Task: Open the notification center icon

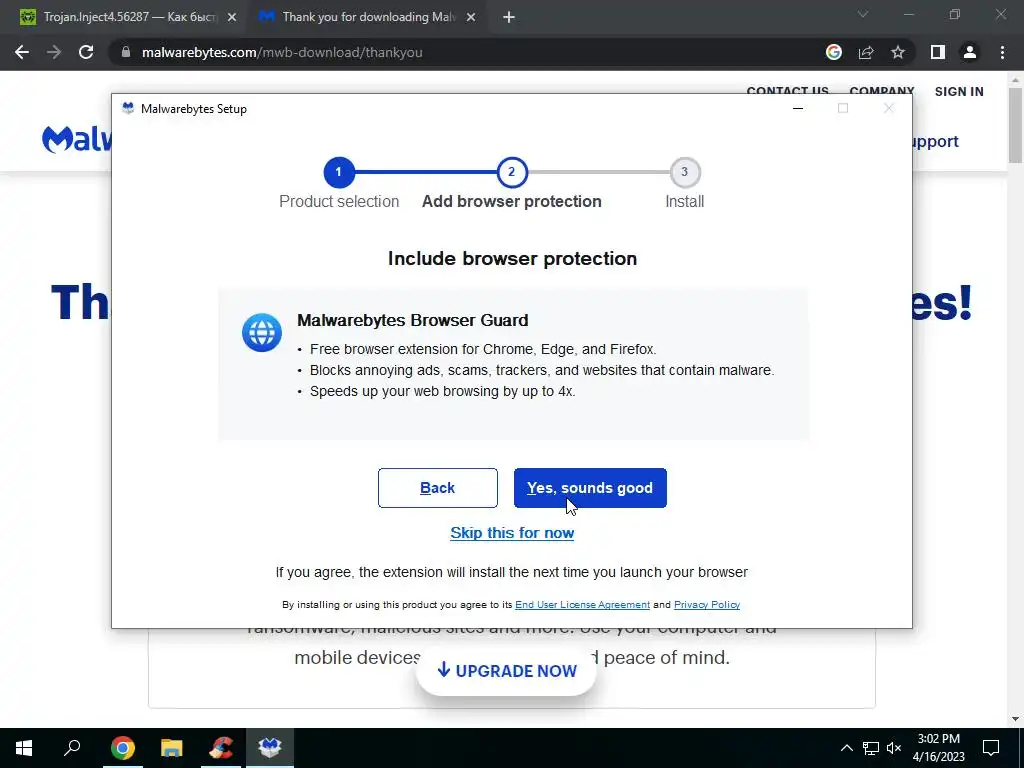Action: (x=991, y=748)
